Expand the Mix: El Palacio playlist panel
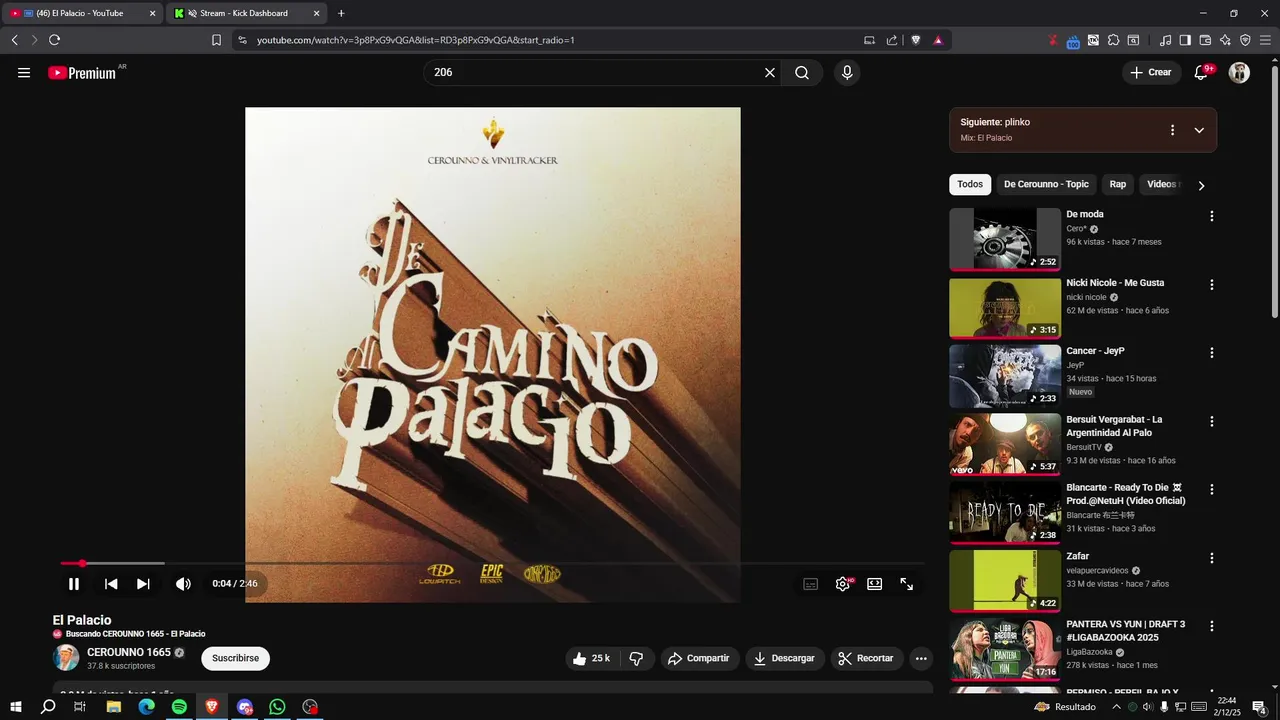Image resolution: width=1280 pixels, height=720 pixels. pos(1199,130)
